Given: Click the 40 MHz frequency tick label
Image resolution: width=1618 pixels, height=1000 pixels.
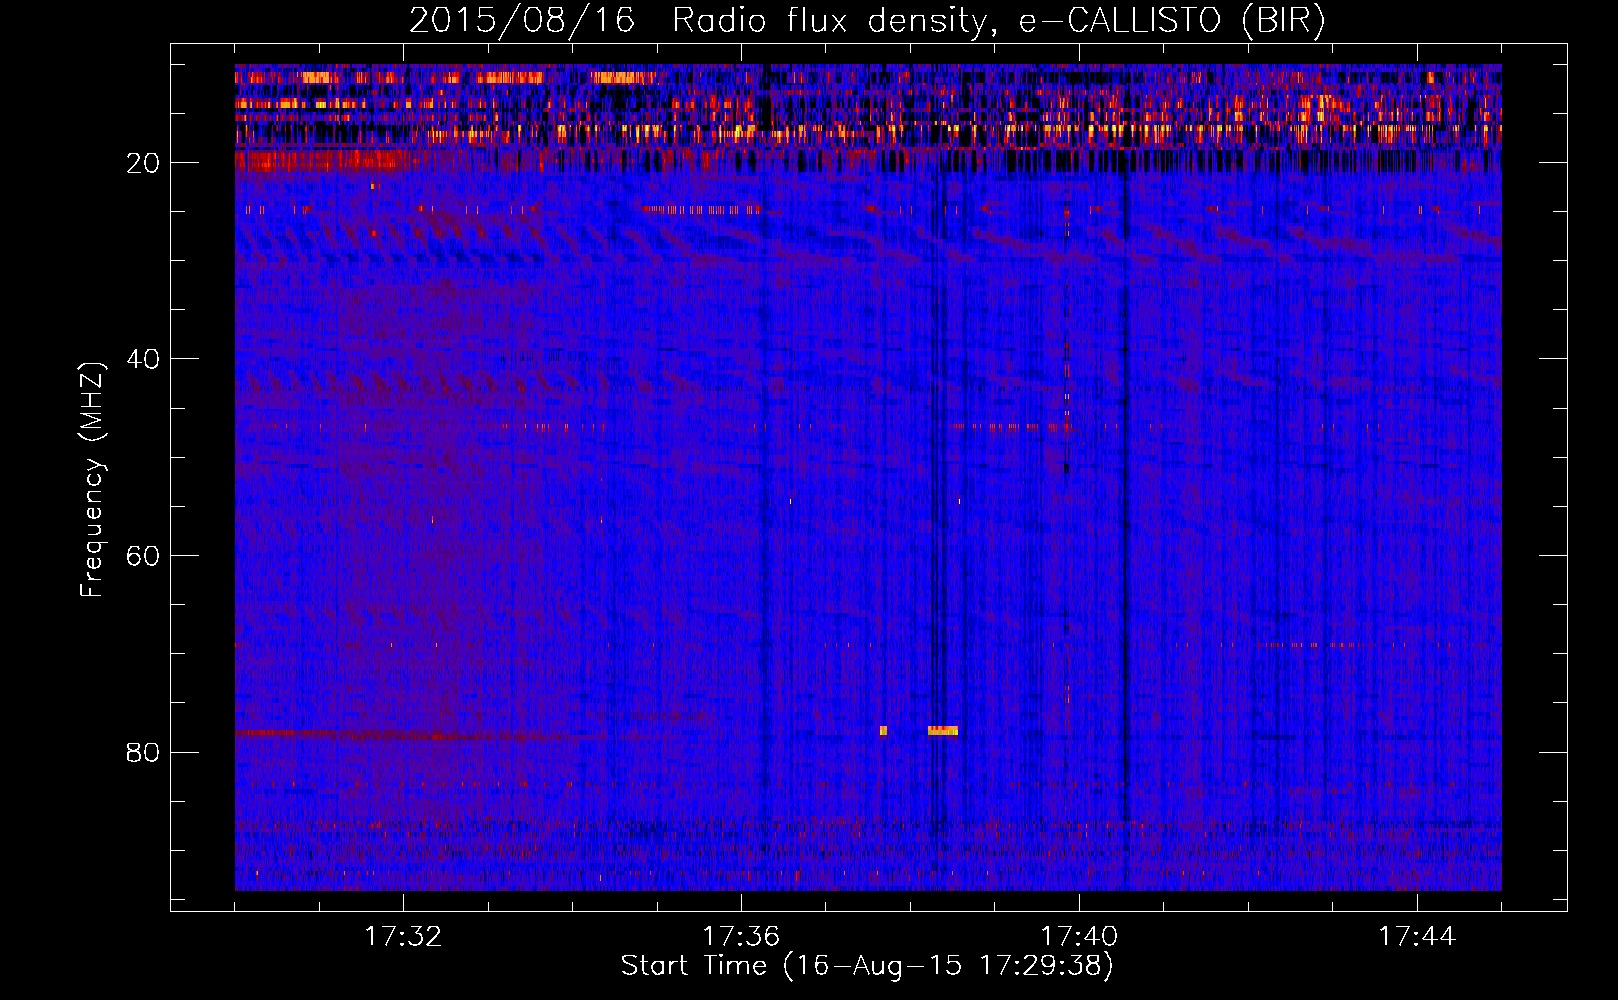Looking at the screenshot, I should click(x=144, y=359).
